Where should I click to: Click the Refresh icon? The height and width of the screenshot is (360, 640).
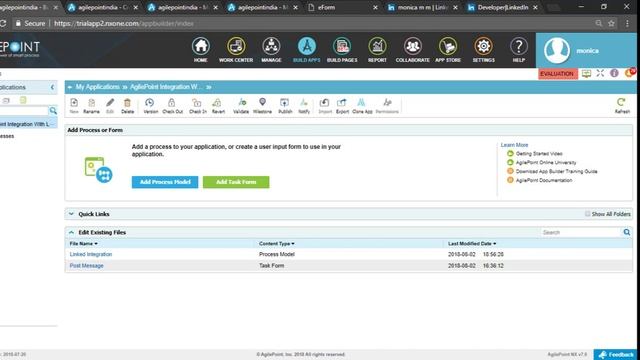click(x=621, y=102)
